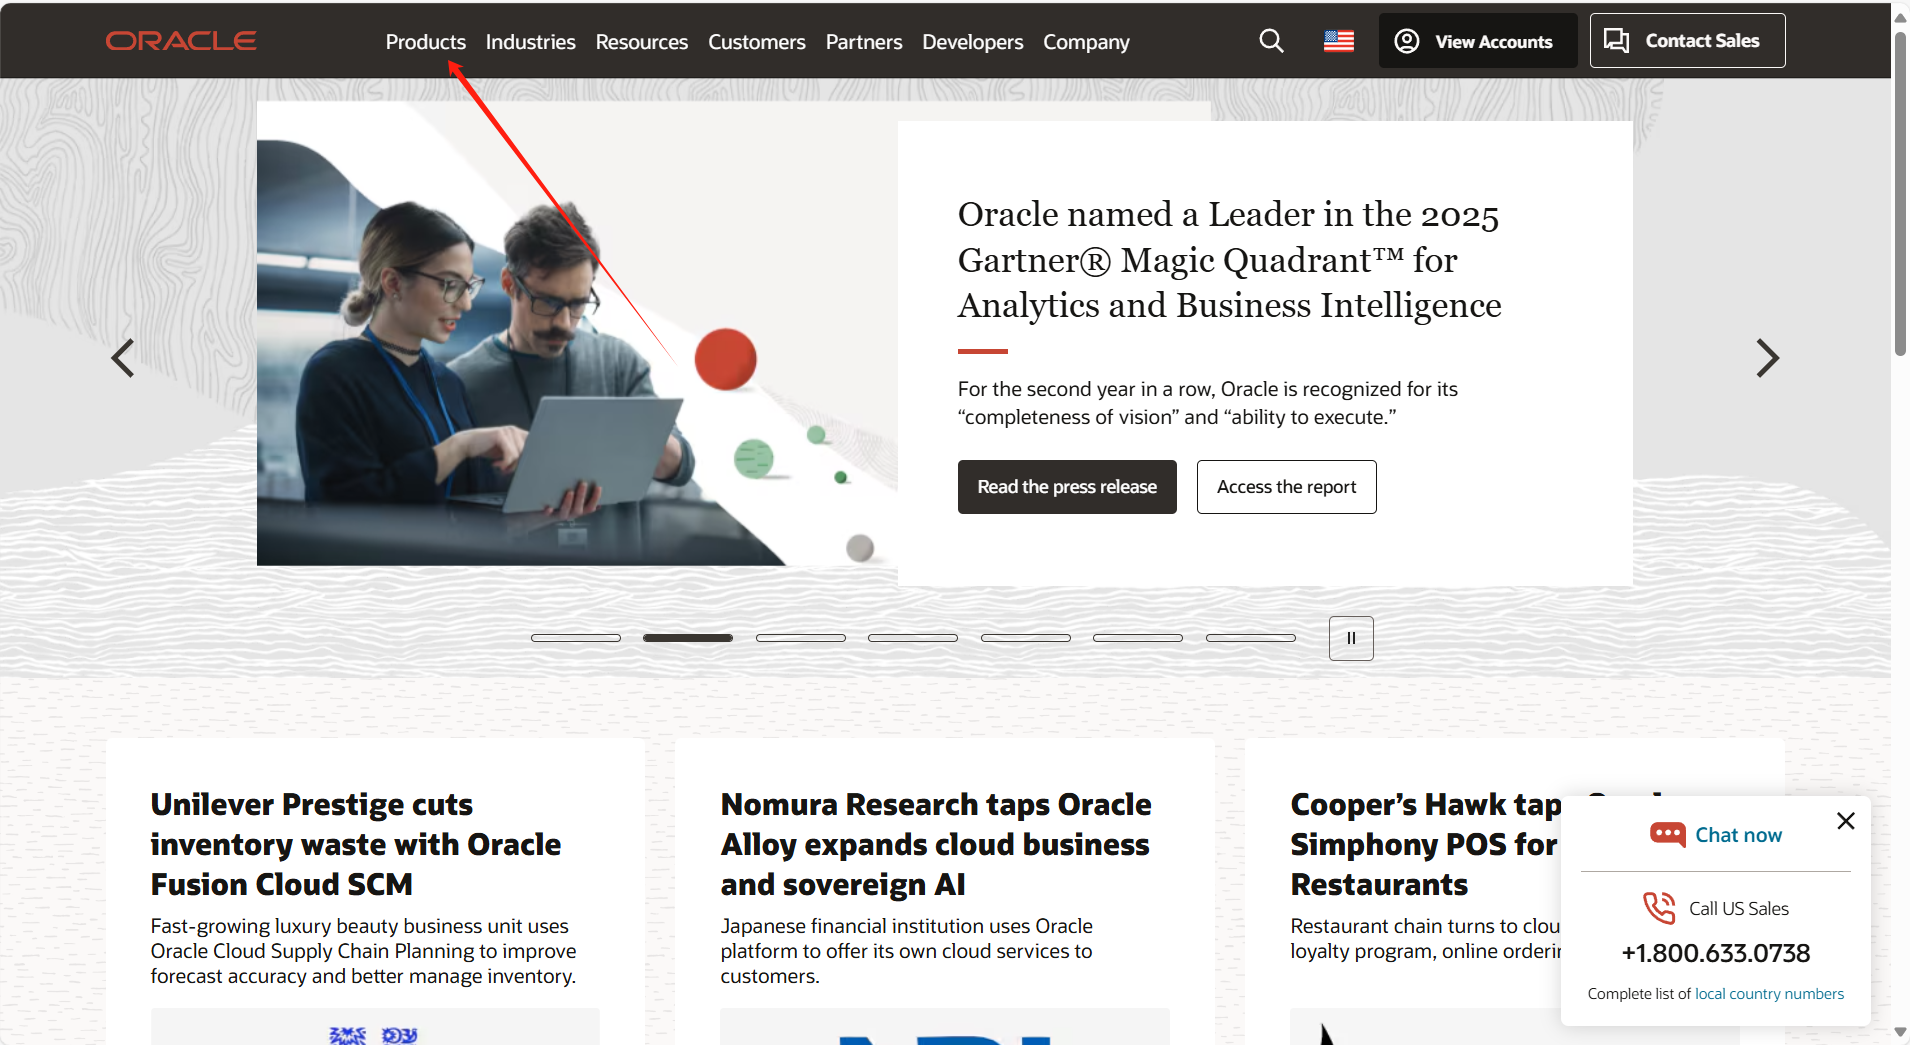Select the first carousel slide indicator
Image resolution: width=1910 pixels, height=1045 pixels.
(x=576, y=638)
